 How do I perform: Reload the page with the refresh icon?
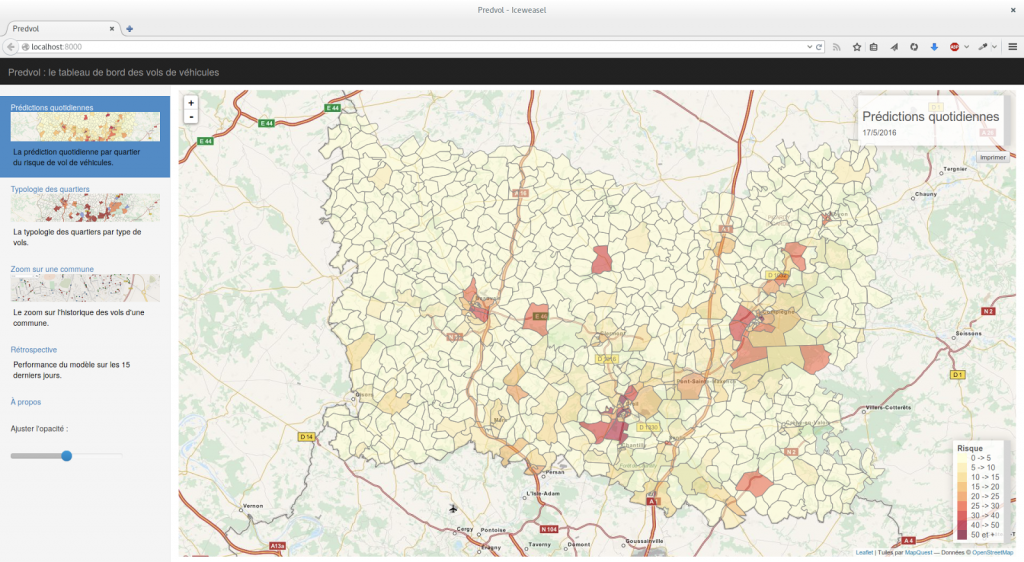820,47
